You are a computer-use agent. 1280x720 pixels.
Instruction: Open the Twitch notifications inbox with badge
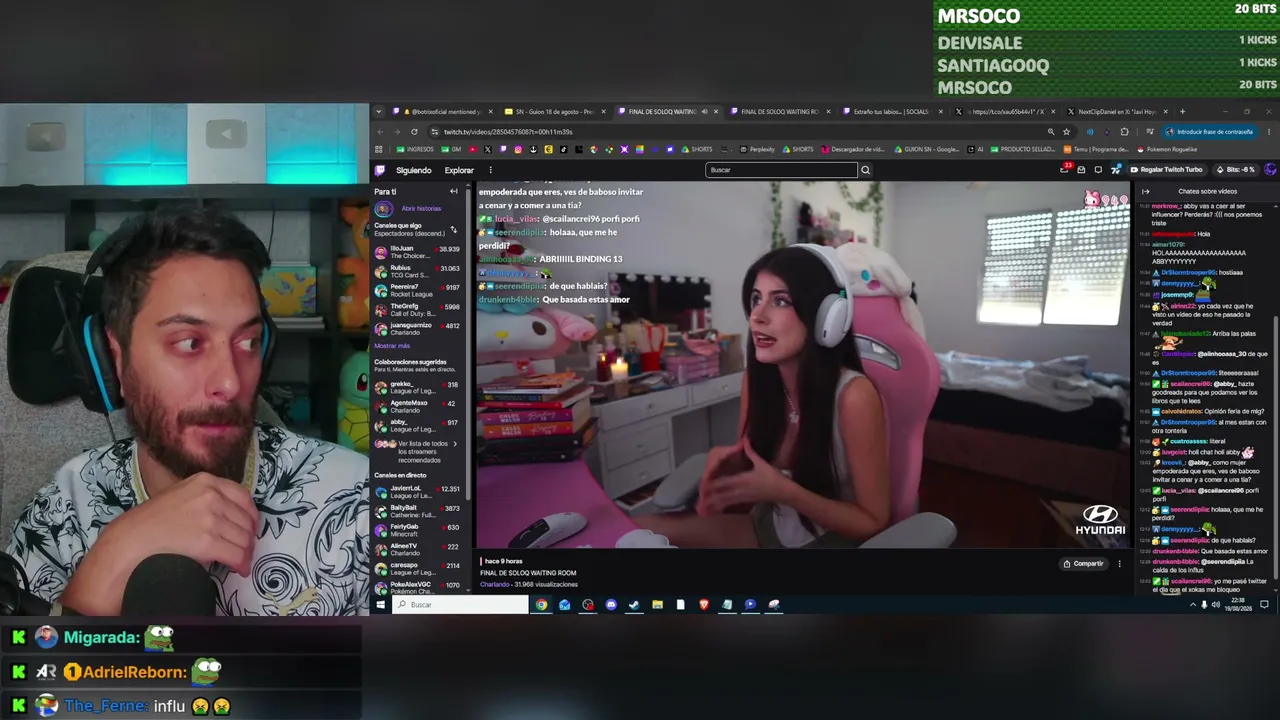click(1064, 170)
